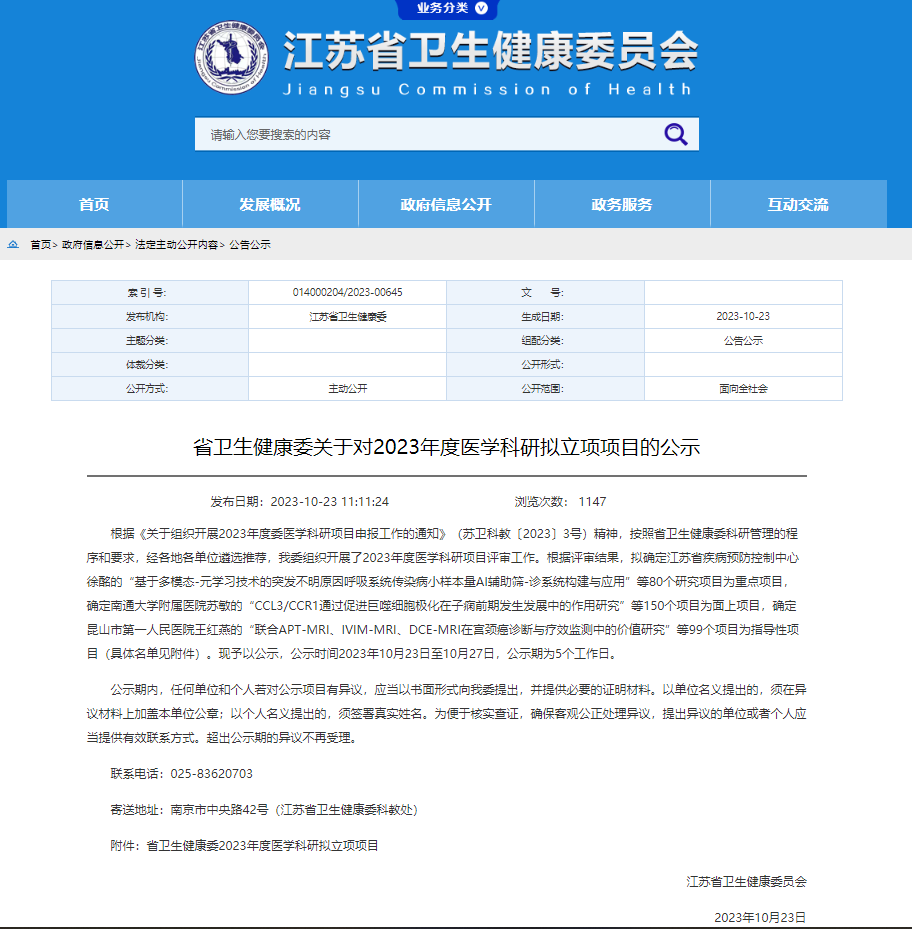Click the 组配分类 value 公告公示
Viewport: 912px width, 929px height.
743,341
